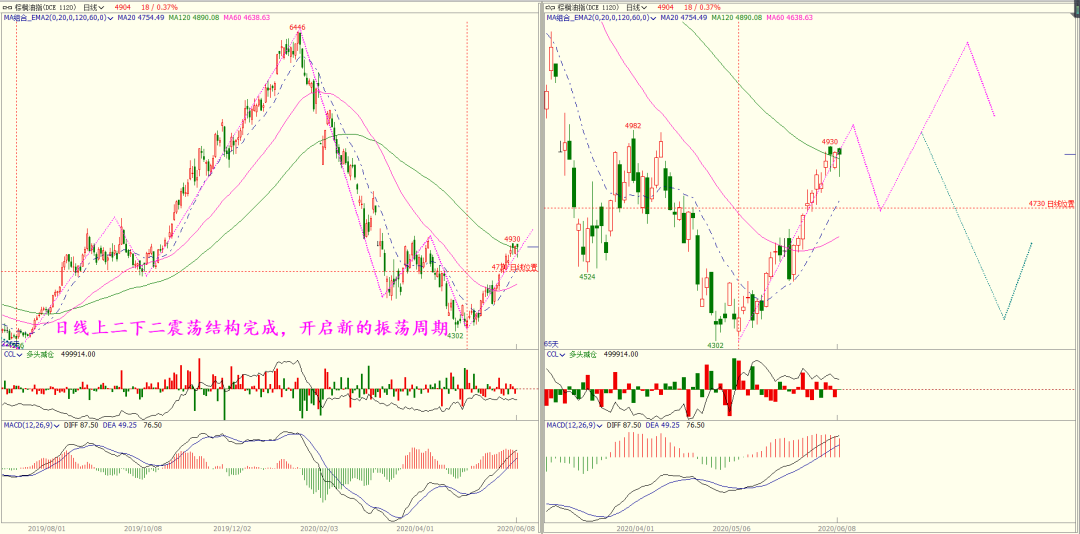Click DIFF 87.50 in left MACD panel
The height and width of the screenshot is (534, 1080).
pos(81,426)
